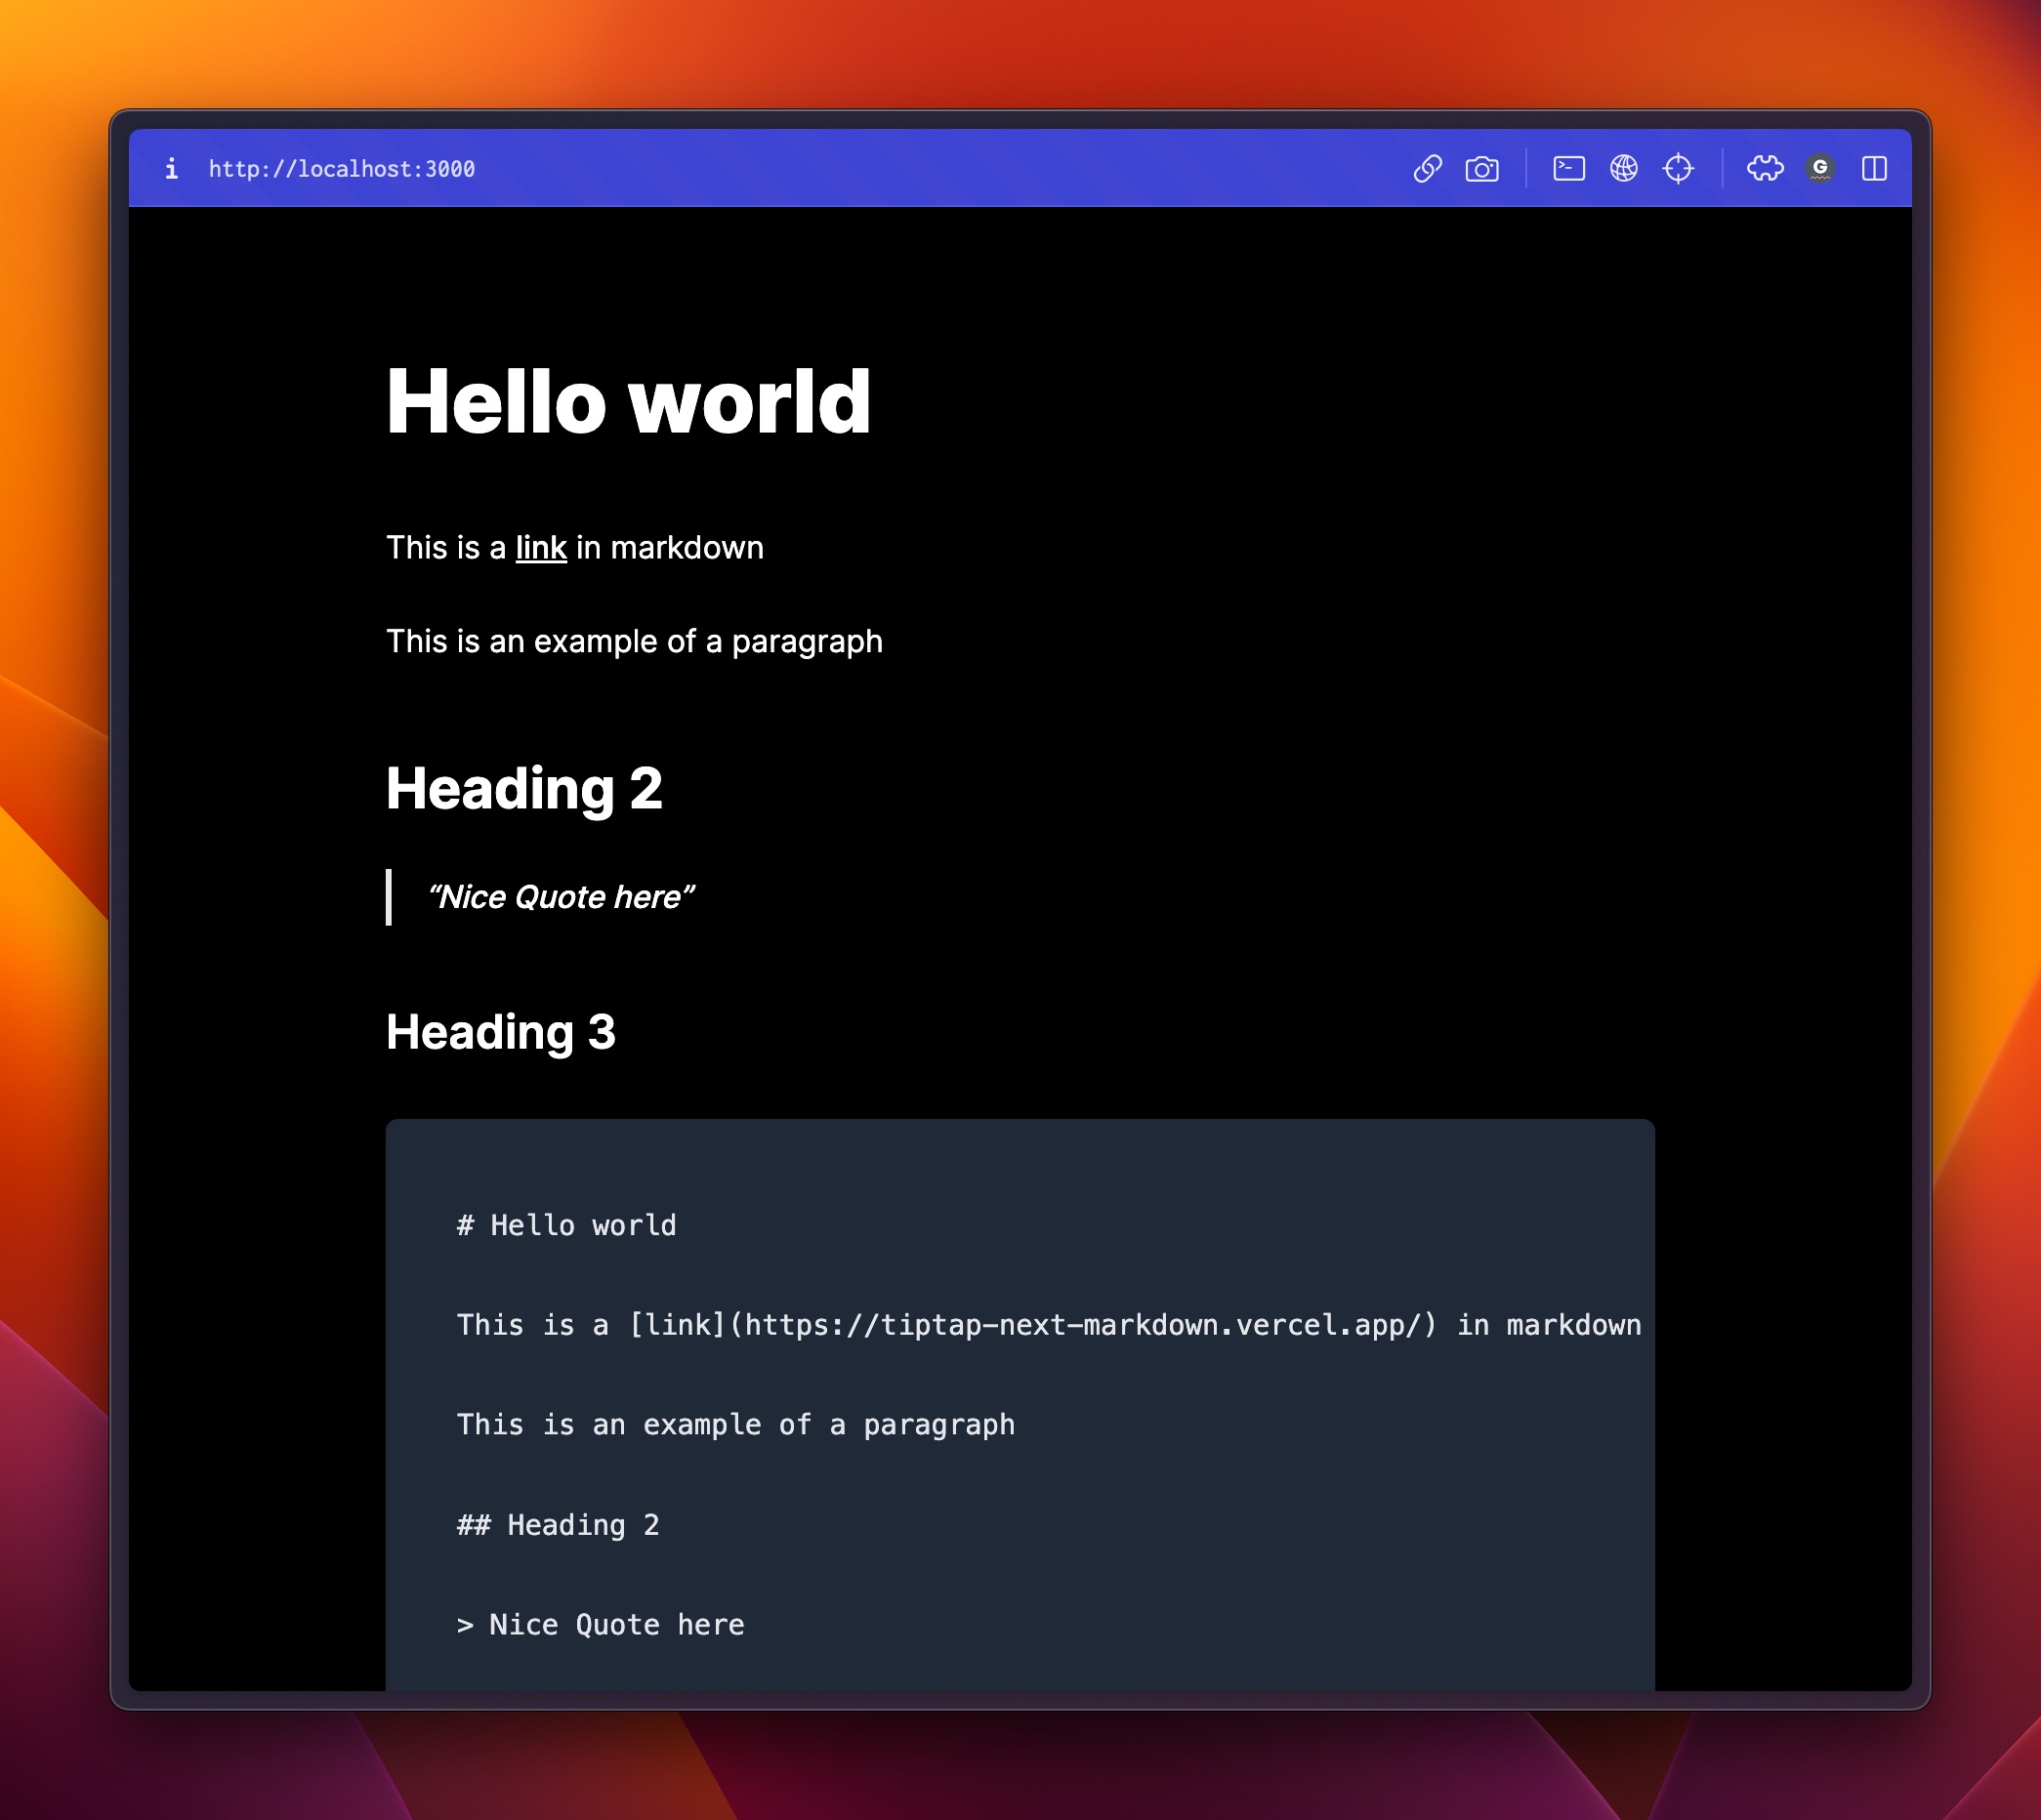Screen dimensions: 2041x1820
Task: Click "This is an example" paragraph text
Action: [634, 641]
